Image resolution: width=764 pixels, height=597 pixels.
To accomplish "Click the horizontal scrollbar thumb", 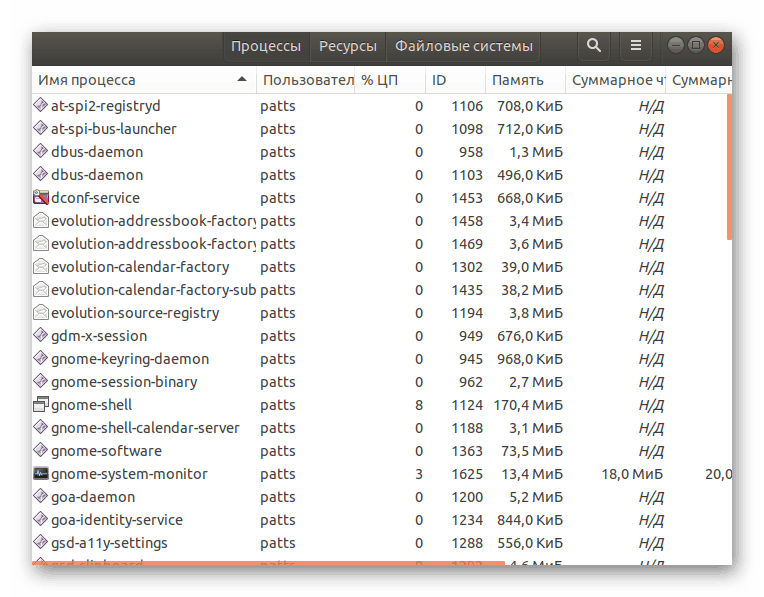I will pyautogui.click(x=268, y=563).
